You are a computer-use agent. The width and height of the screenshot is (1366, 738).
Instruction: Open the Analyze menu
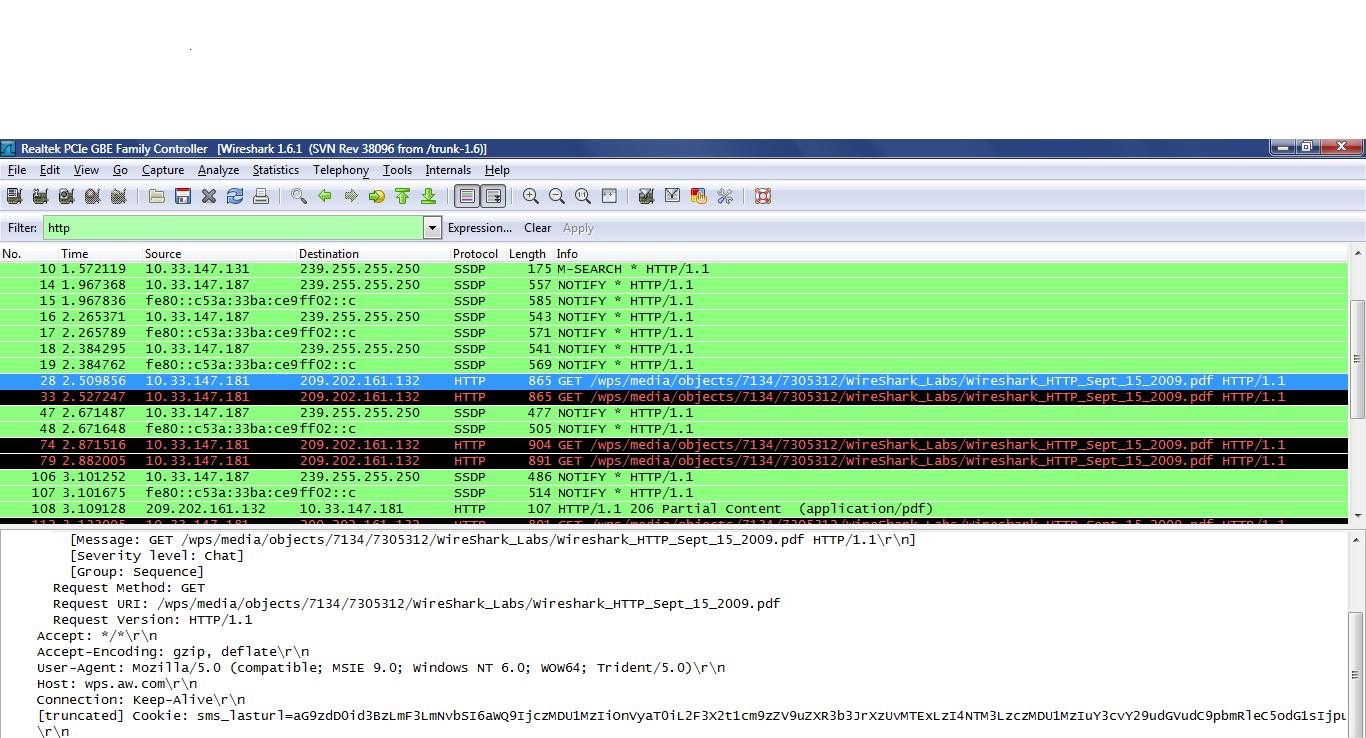tap(218, 170)
